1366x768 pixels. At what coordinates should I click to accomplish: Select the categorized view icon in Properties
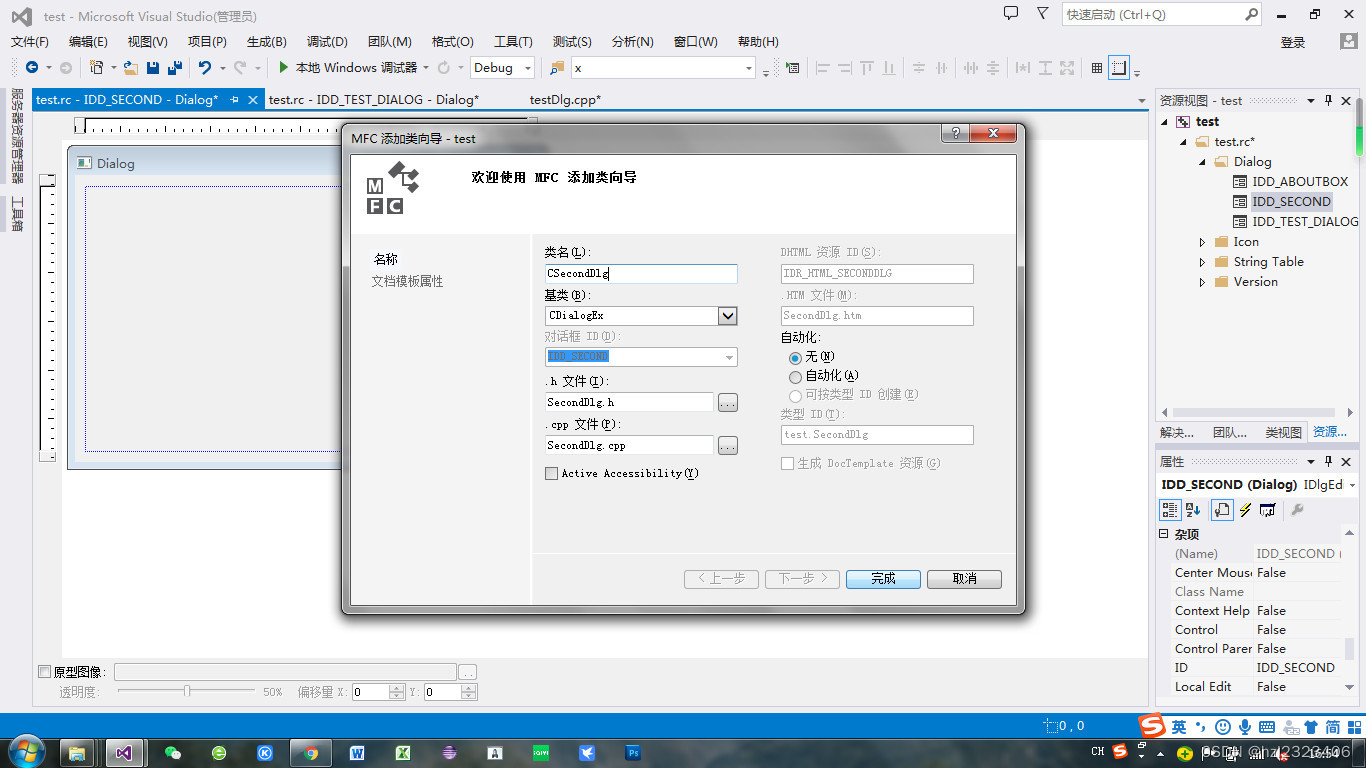[x=1169, y=509]
